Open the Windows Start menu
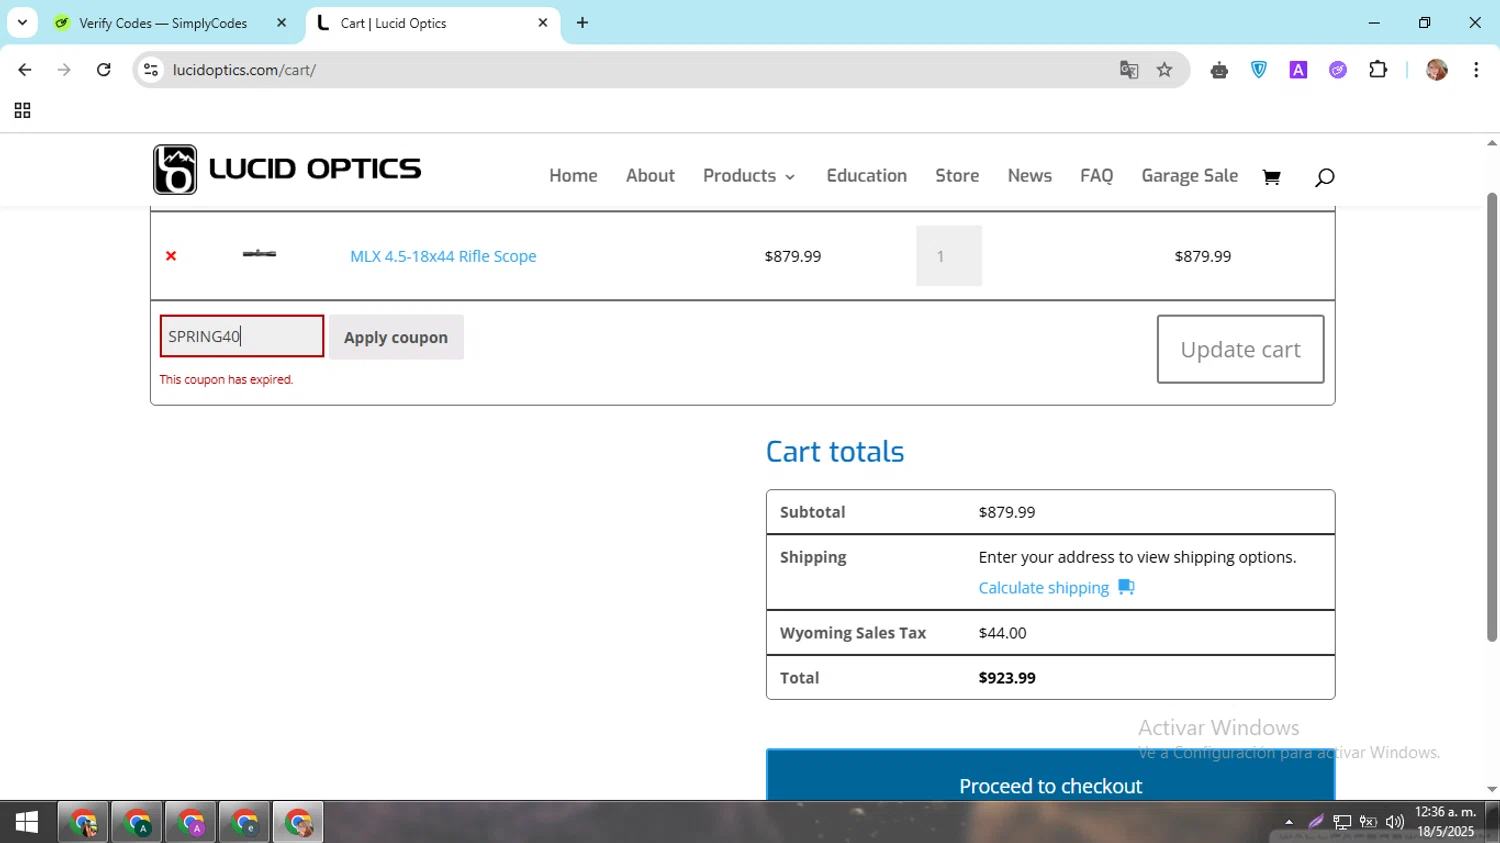Screen dimensions: 1500x843 click(27, 822)
